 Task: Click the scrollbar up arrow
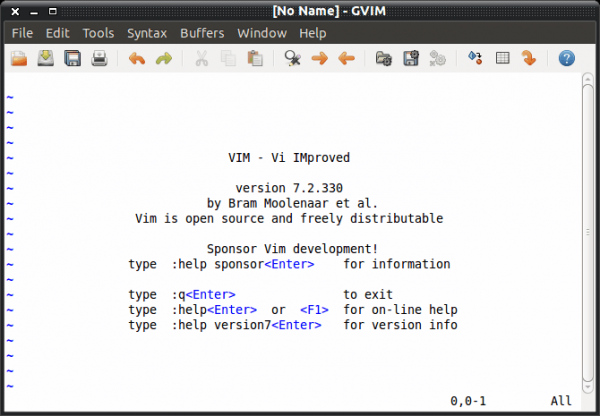[588, 79]
